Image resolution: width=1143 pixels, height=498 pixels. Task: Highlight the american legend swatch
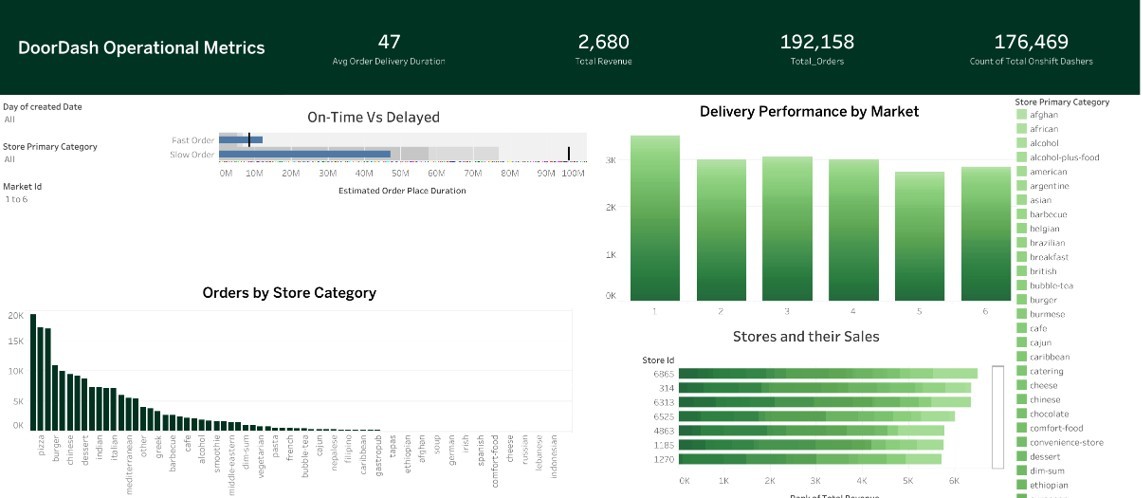tap(1021, 172)
